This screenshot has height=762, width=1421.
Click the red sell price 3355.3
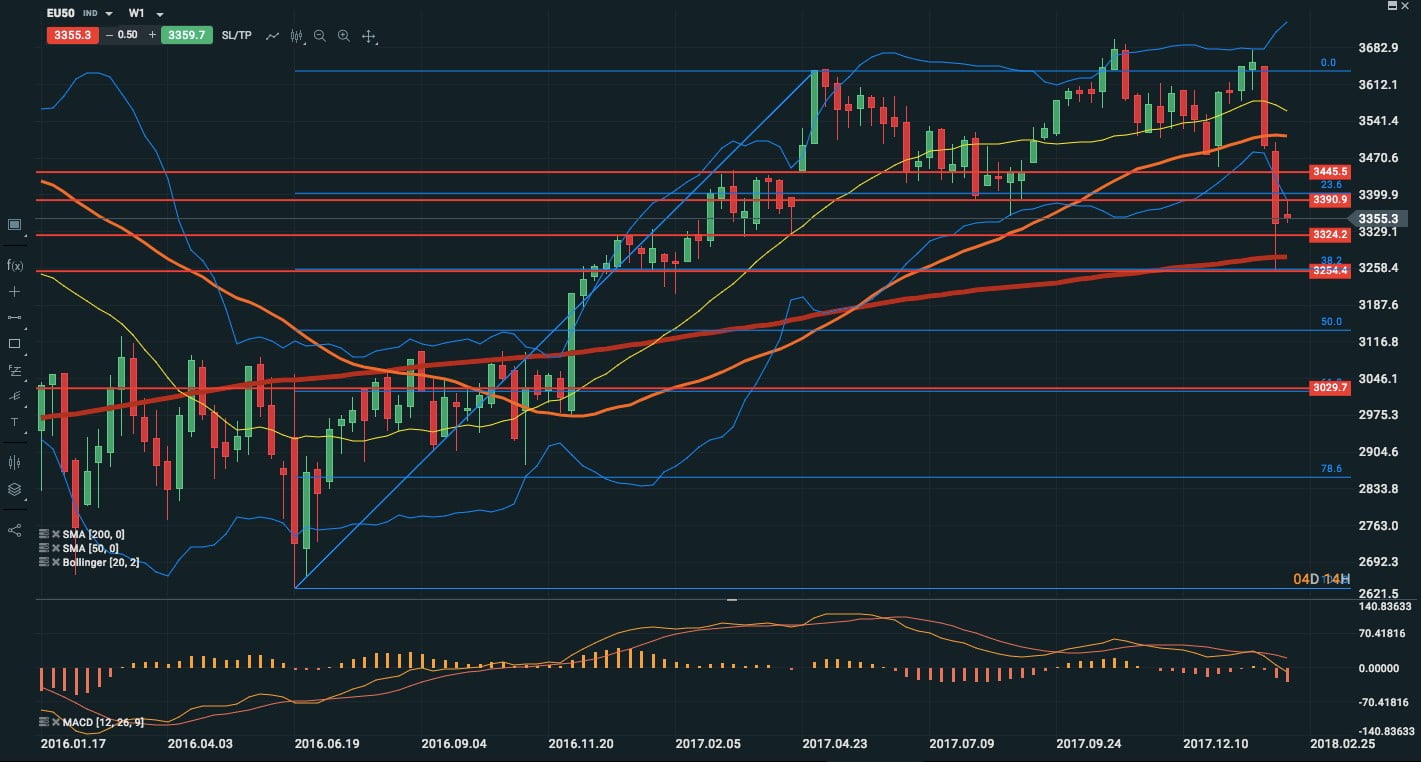tap(71, 35)
